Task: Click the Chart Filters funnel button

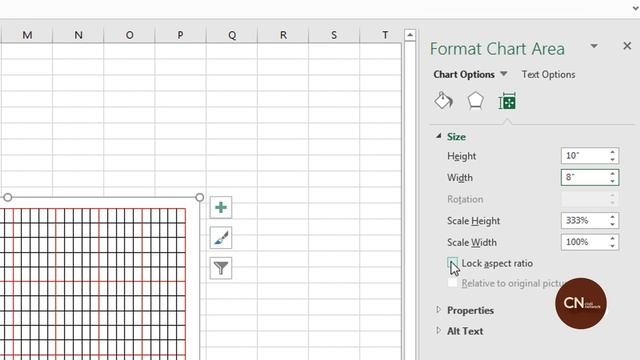Action: click(x=221, y=268)
